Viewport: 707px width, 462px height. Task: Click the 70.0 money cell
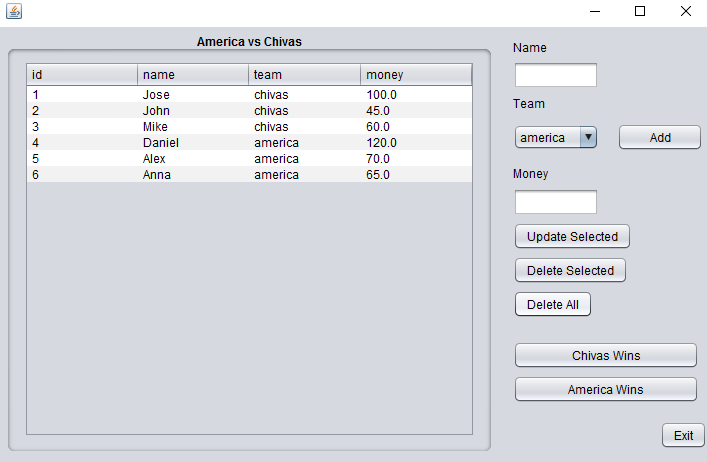coord(416,159)
